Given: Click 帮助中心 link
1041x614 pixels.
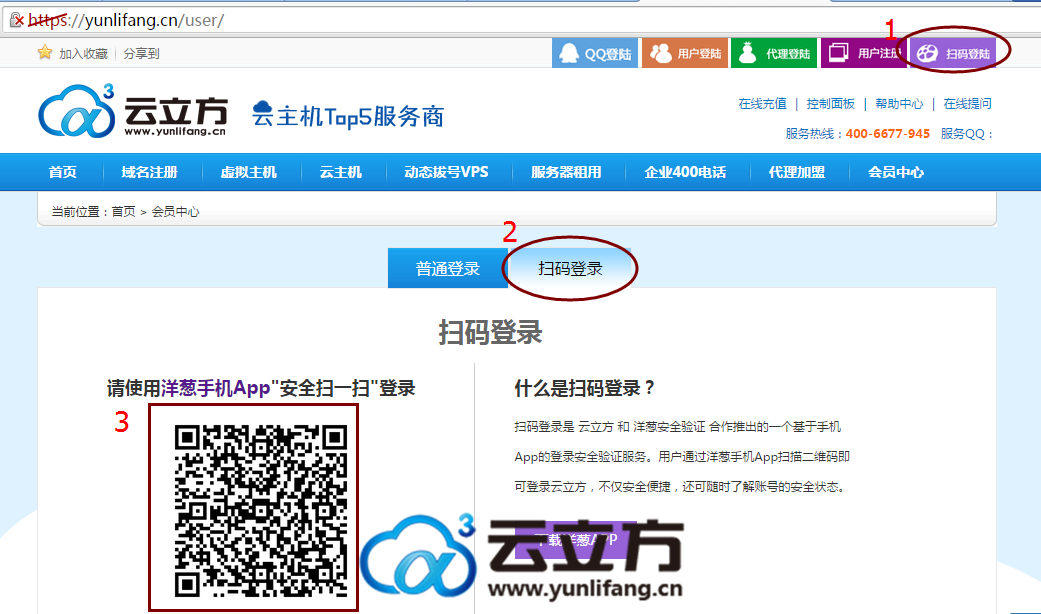Looking at the screenshot, I should coord(899,104).
